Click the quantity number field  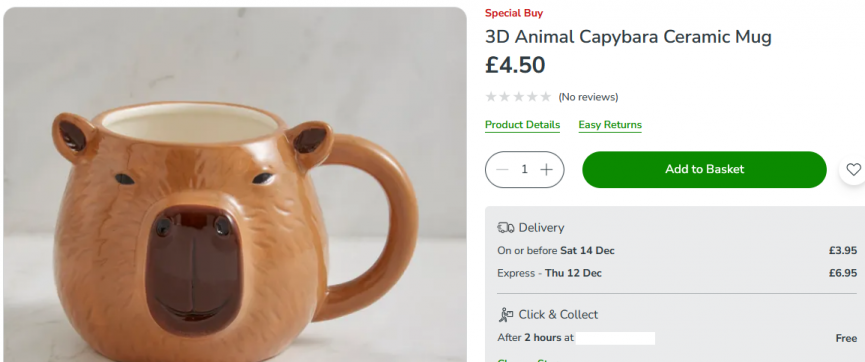coord(524,169)
